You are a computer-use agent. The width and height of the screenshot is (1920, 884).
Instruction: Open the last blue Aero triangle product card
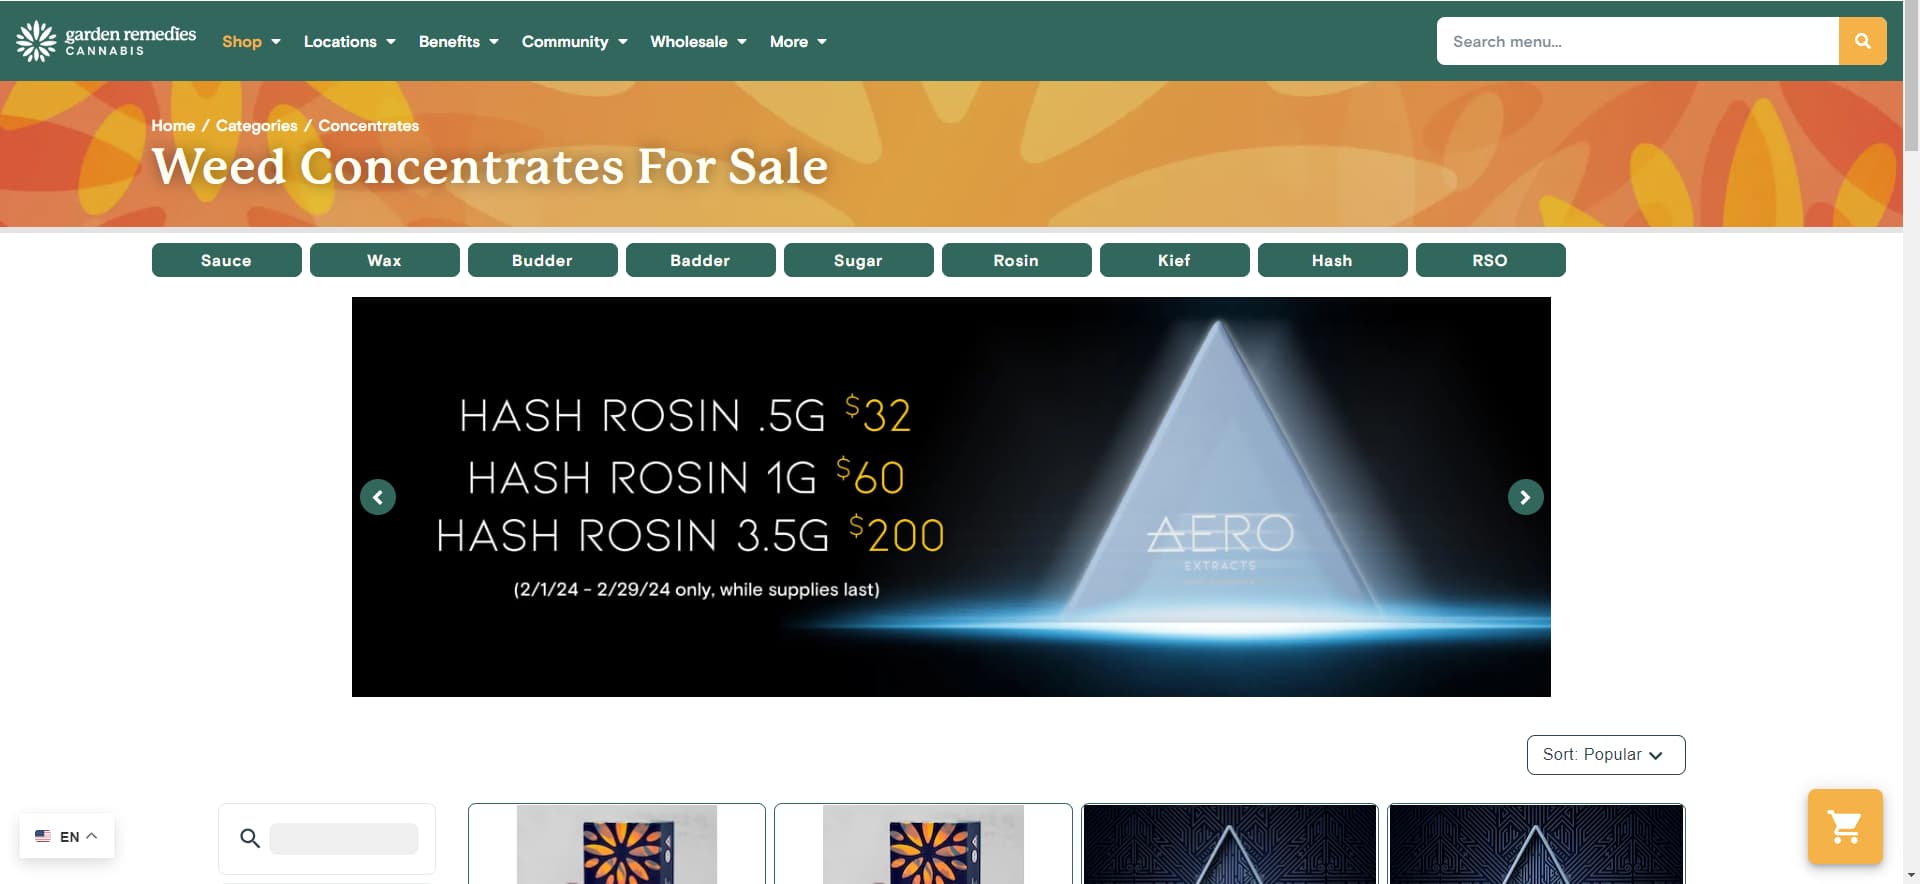pyautogui.click(x=1537, y=843)
